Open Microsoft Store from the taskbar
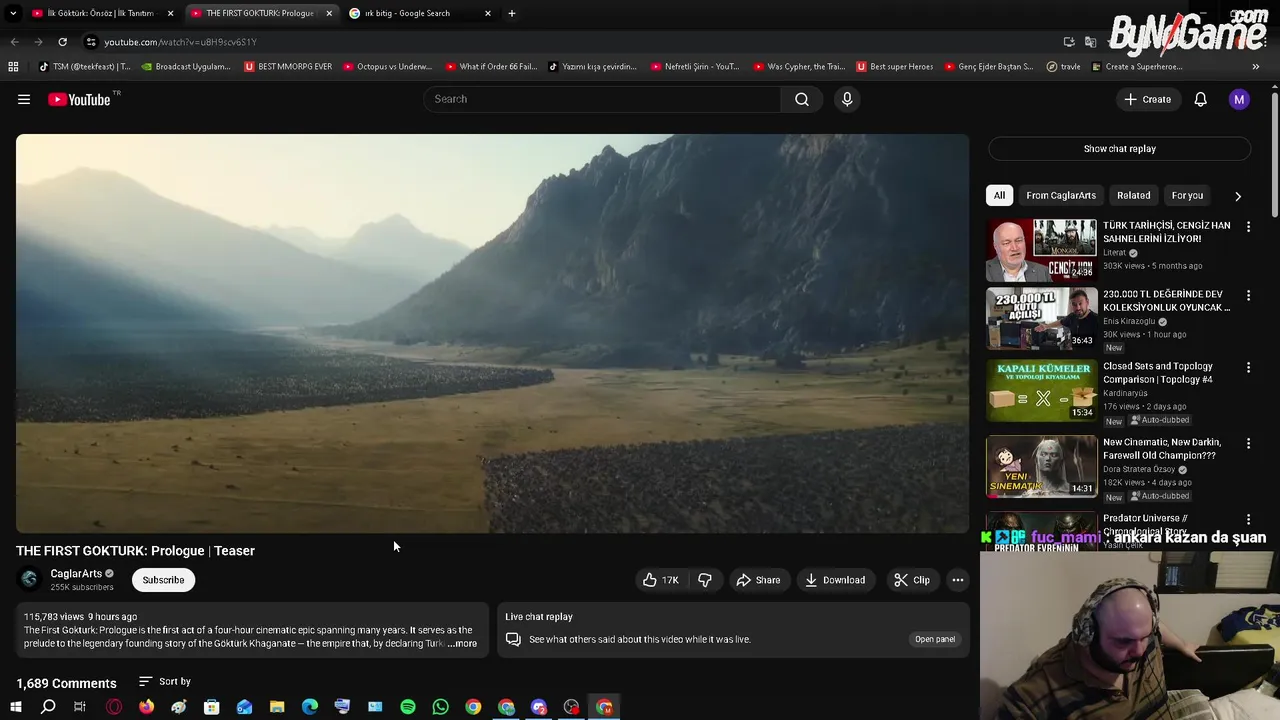The width and height of the screenshot is (1280, 720). coord(211,707)
